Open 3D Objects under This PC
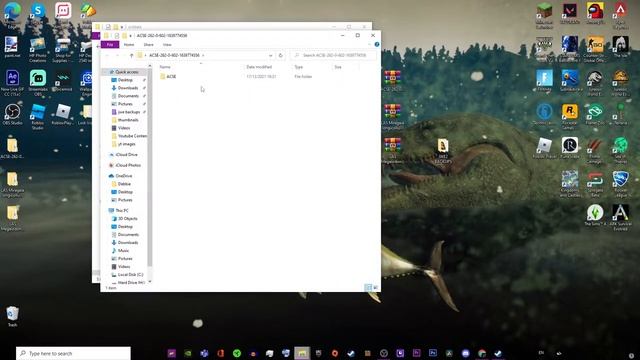This screenshot has height=360, width=640. pos(127,219)
